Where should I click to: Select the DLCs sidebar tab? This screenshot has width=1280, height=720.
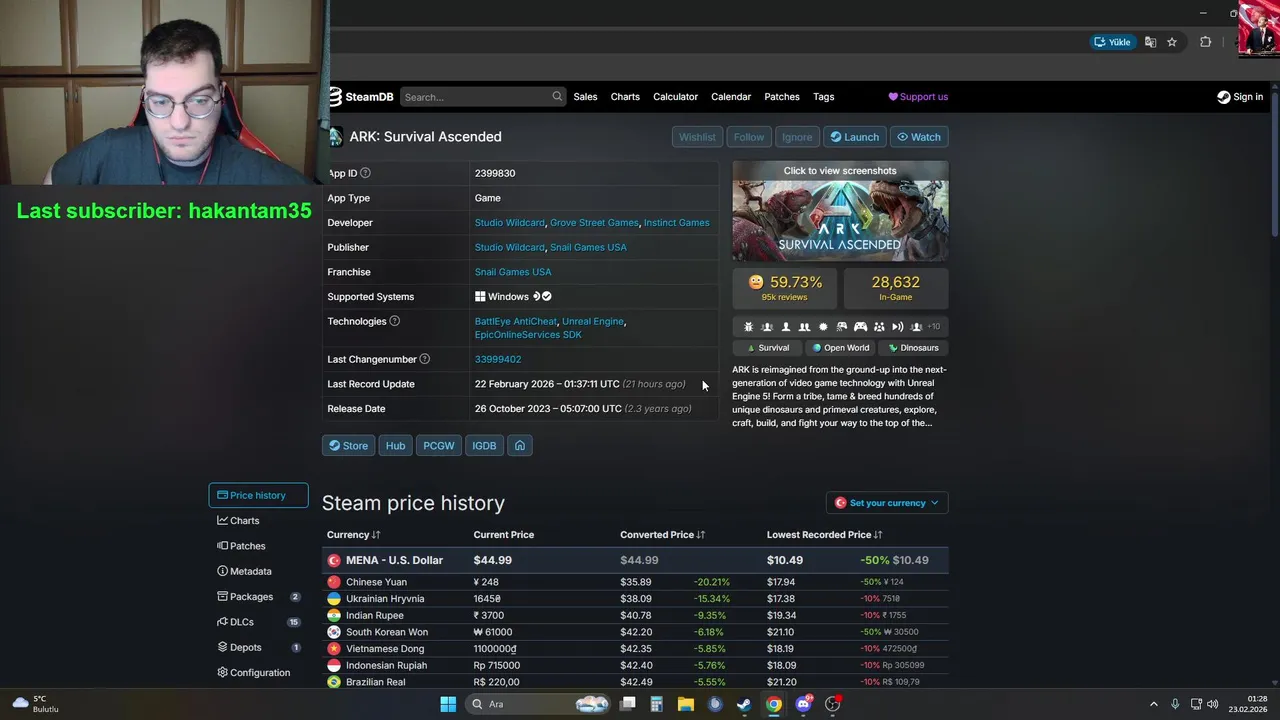258,622
